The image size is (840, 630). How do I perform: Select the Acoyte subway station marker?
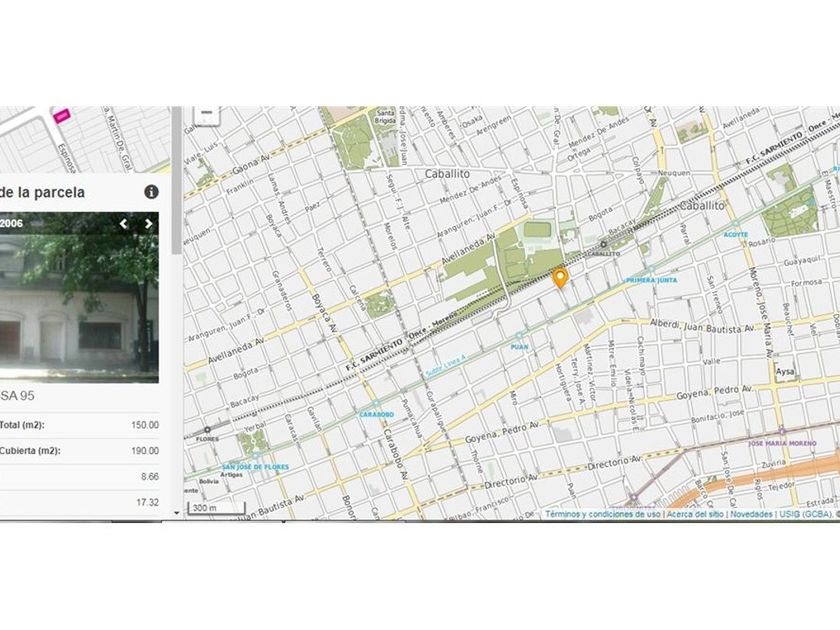736,223
